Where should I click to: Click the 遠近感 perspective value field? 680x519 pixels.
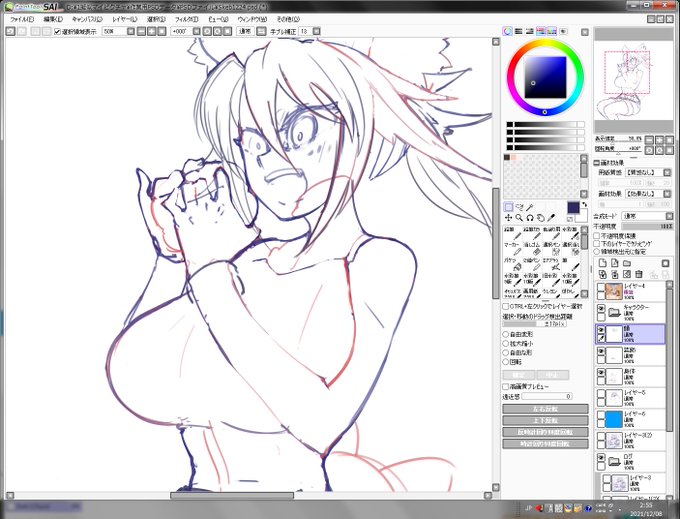tap(547, 396)
